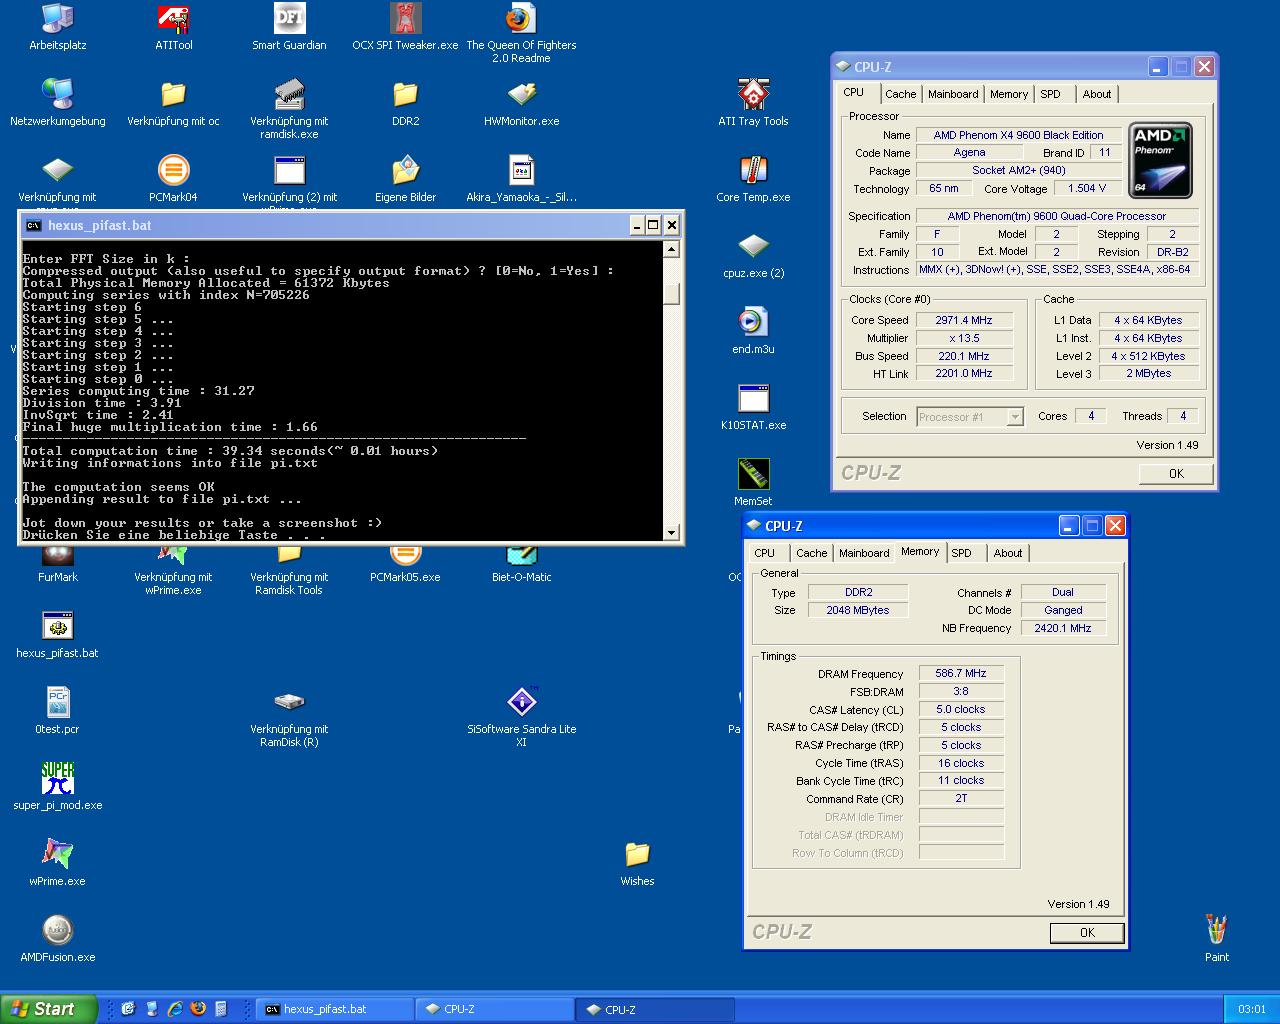Open Mainboard tab in upper CPU-Z
The height and width of the screenshot is (1024, 1280).
pyautogui.click(x=953, y=94)
